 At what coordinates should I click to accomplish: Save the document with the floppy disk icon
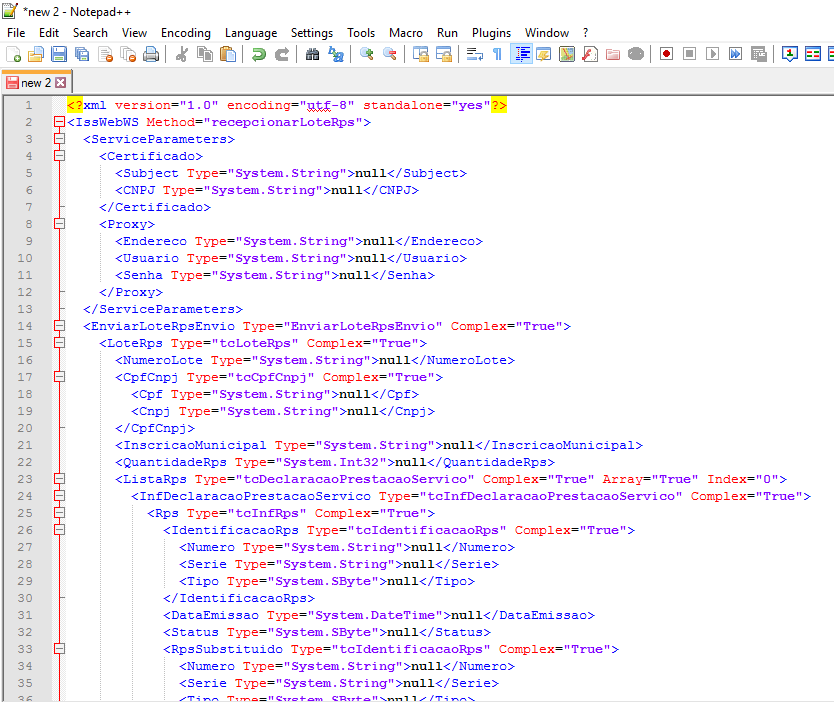59,54
